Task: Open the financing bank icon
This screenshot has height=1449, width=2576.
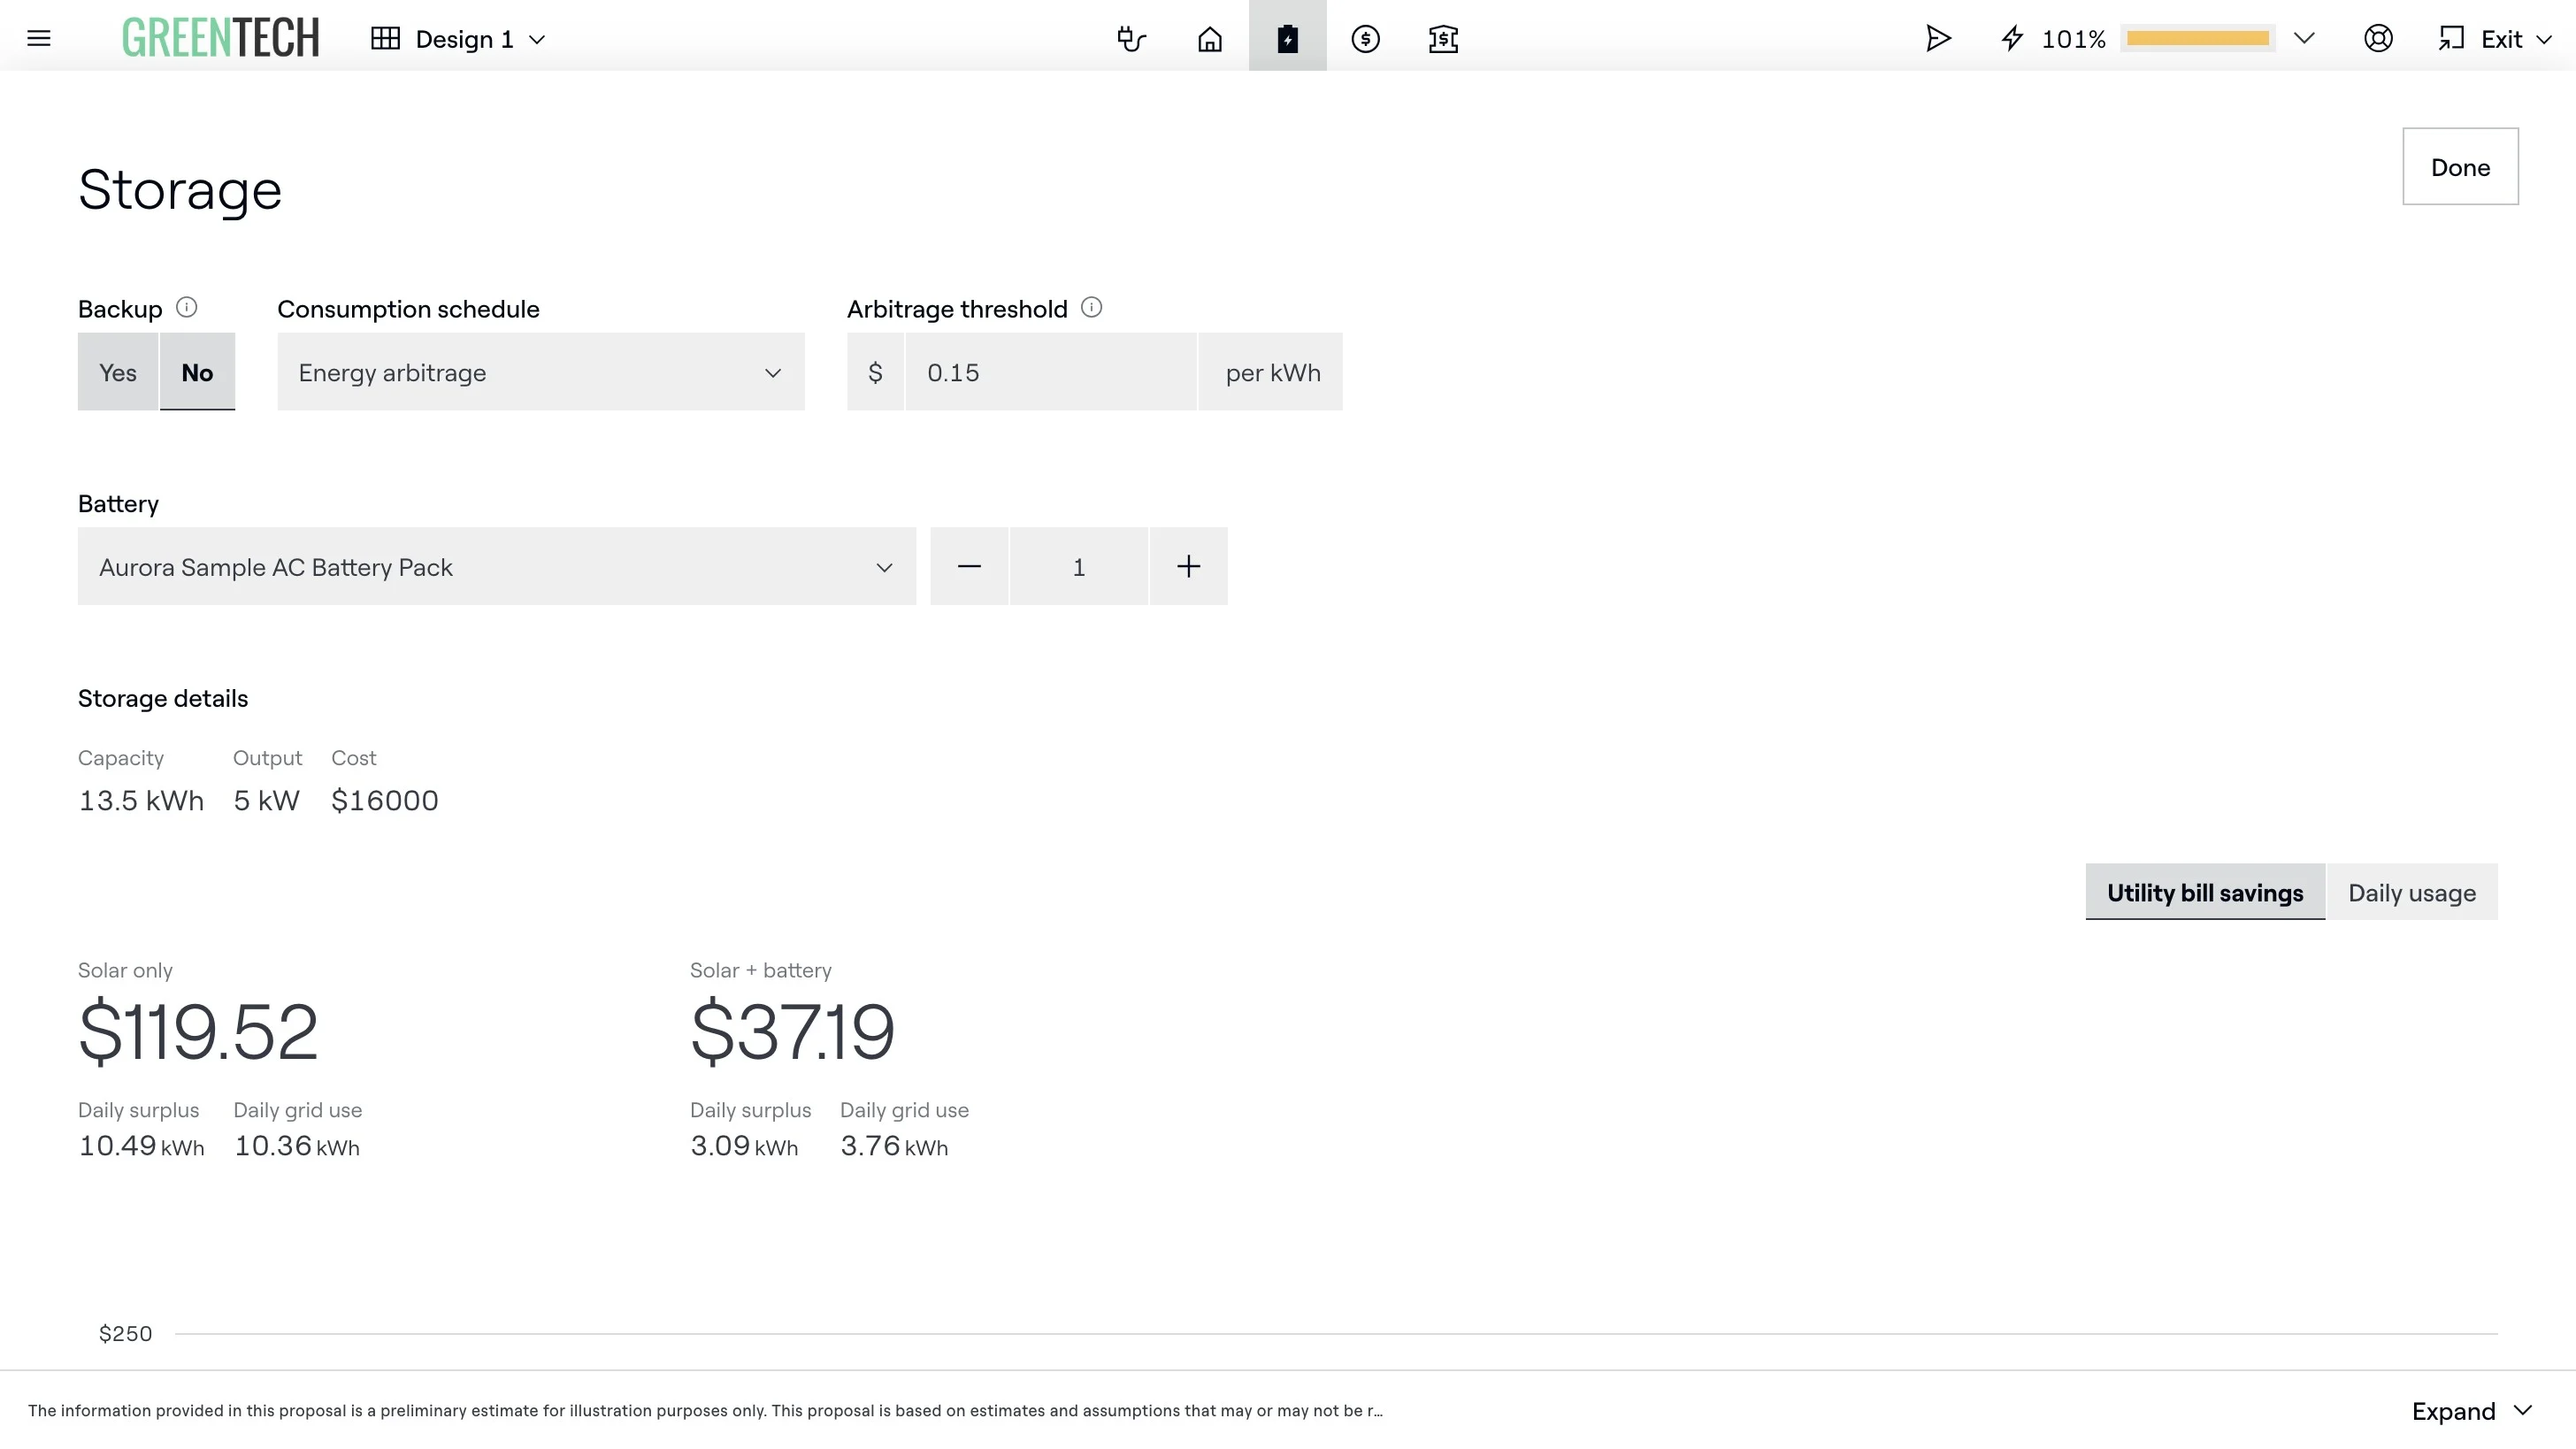Action: [1443, 39]
